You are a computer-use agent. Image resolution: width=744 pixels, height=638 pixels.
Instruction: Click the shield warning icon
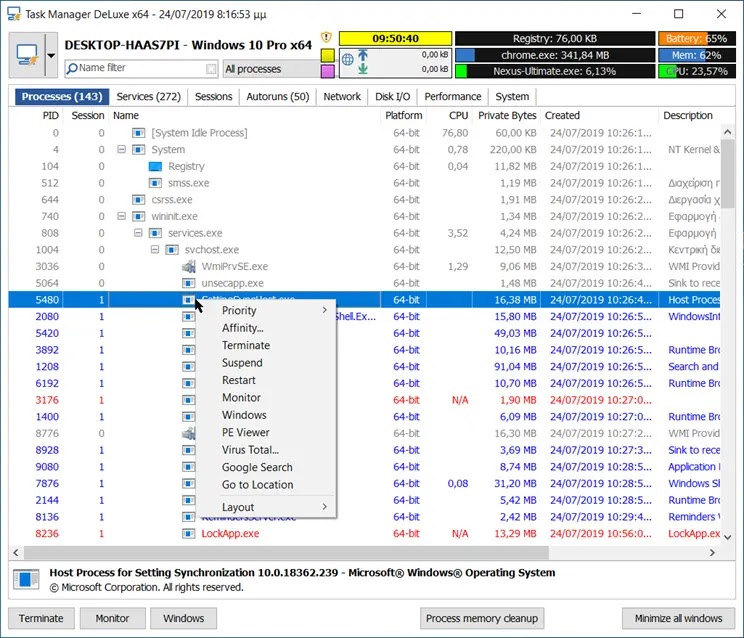pos(326,37)
